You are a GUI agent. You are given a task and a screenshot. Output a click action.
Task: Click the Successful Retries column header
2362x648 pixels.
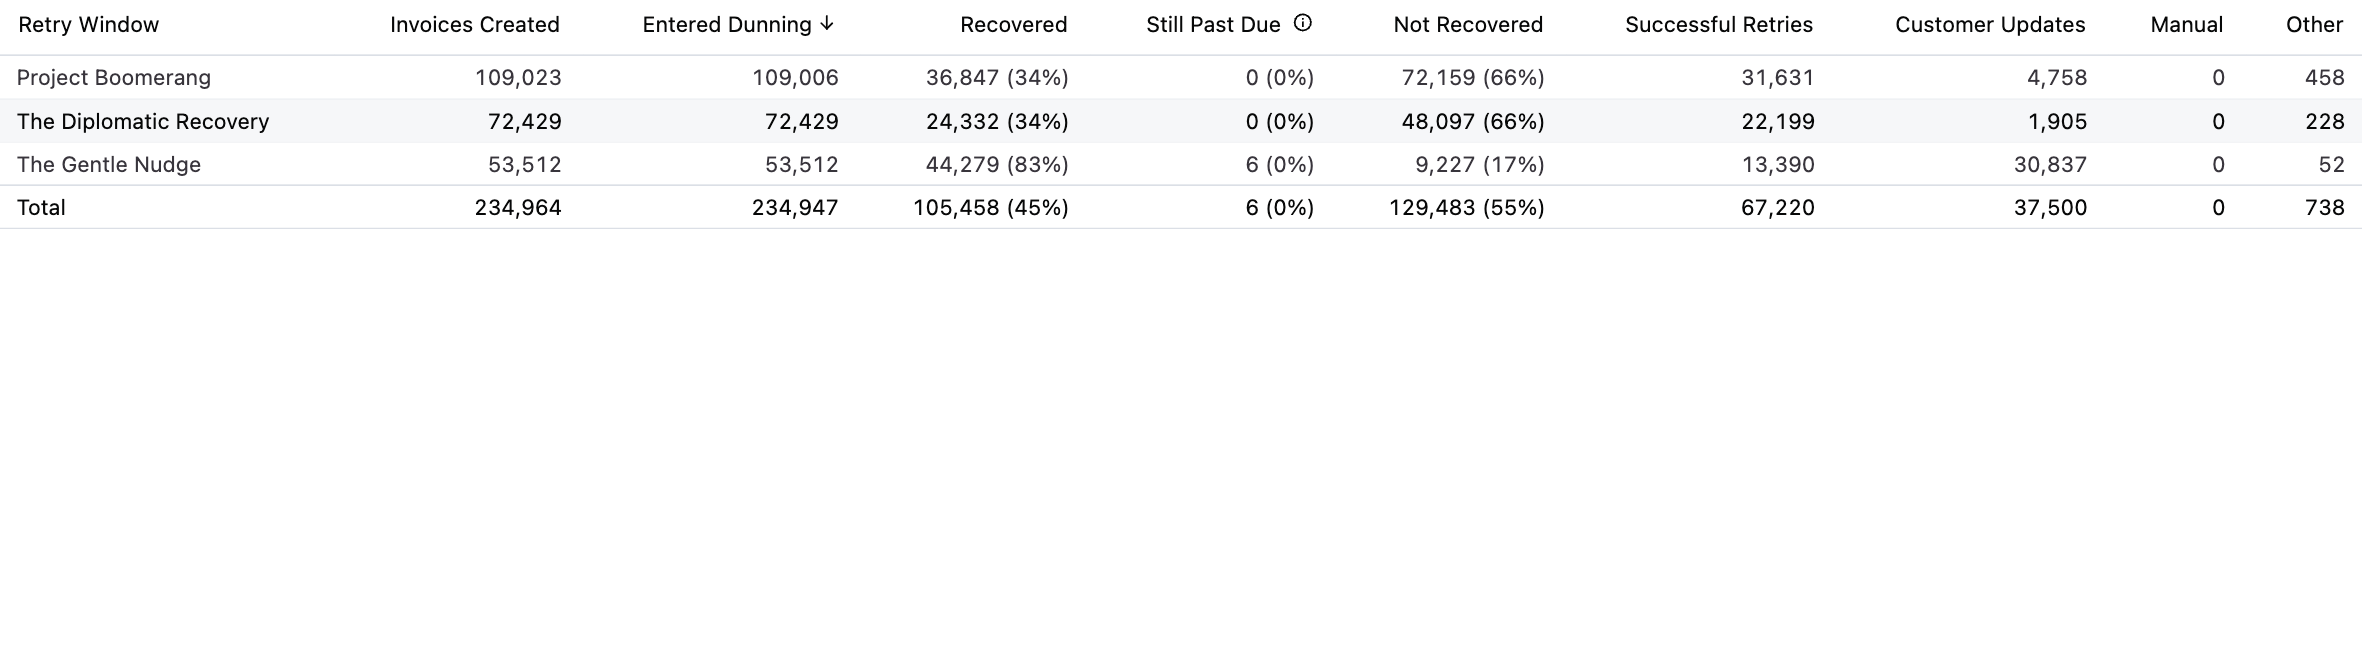(x=1719, y=25)
